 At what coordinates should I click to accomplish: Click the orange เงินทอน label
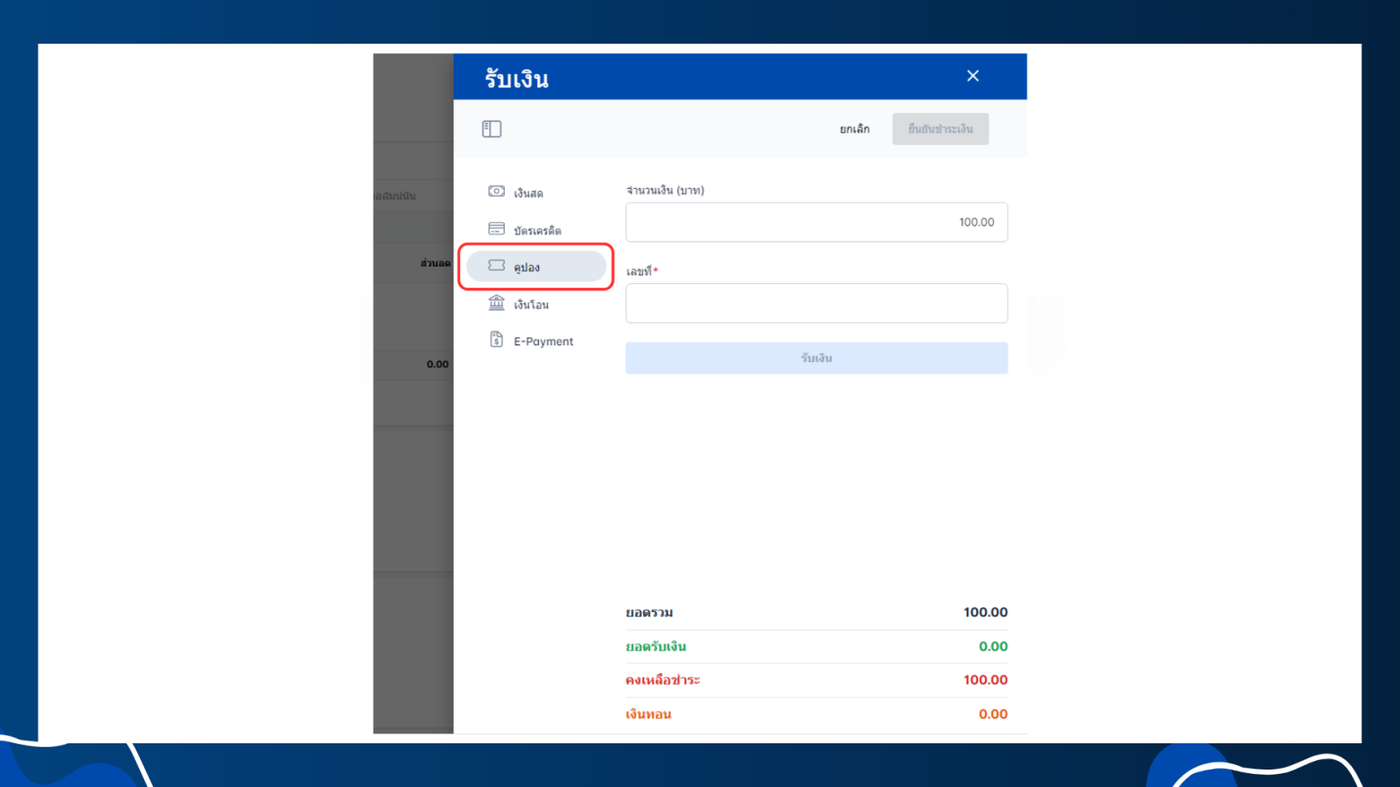click(648, 715)
